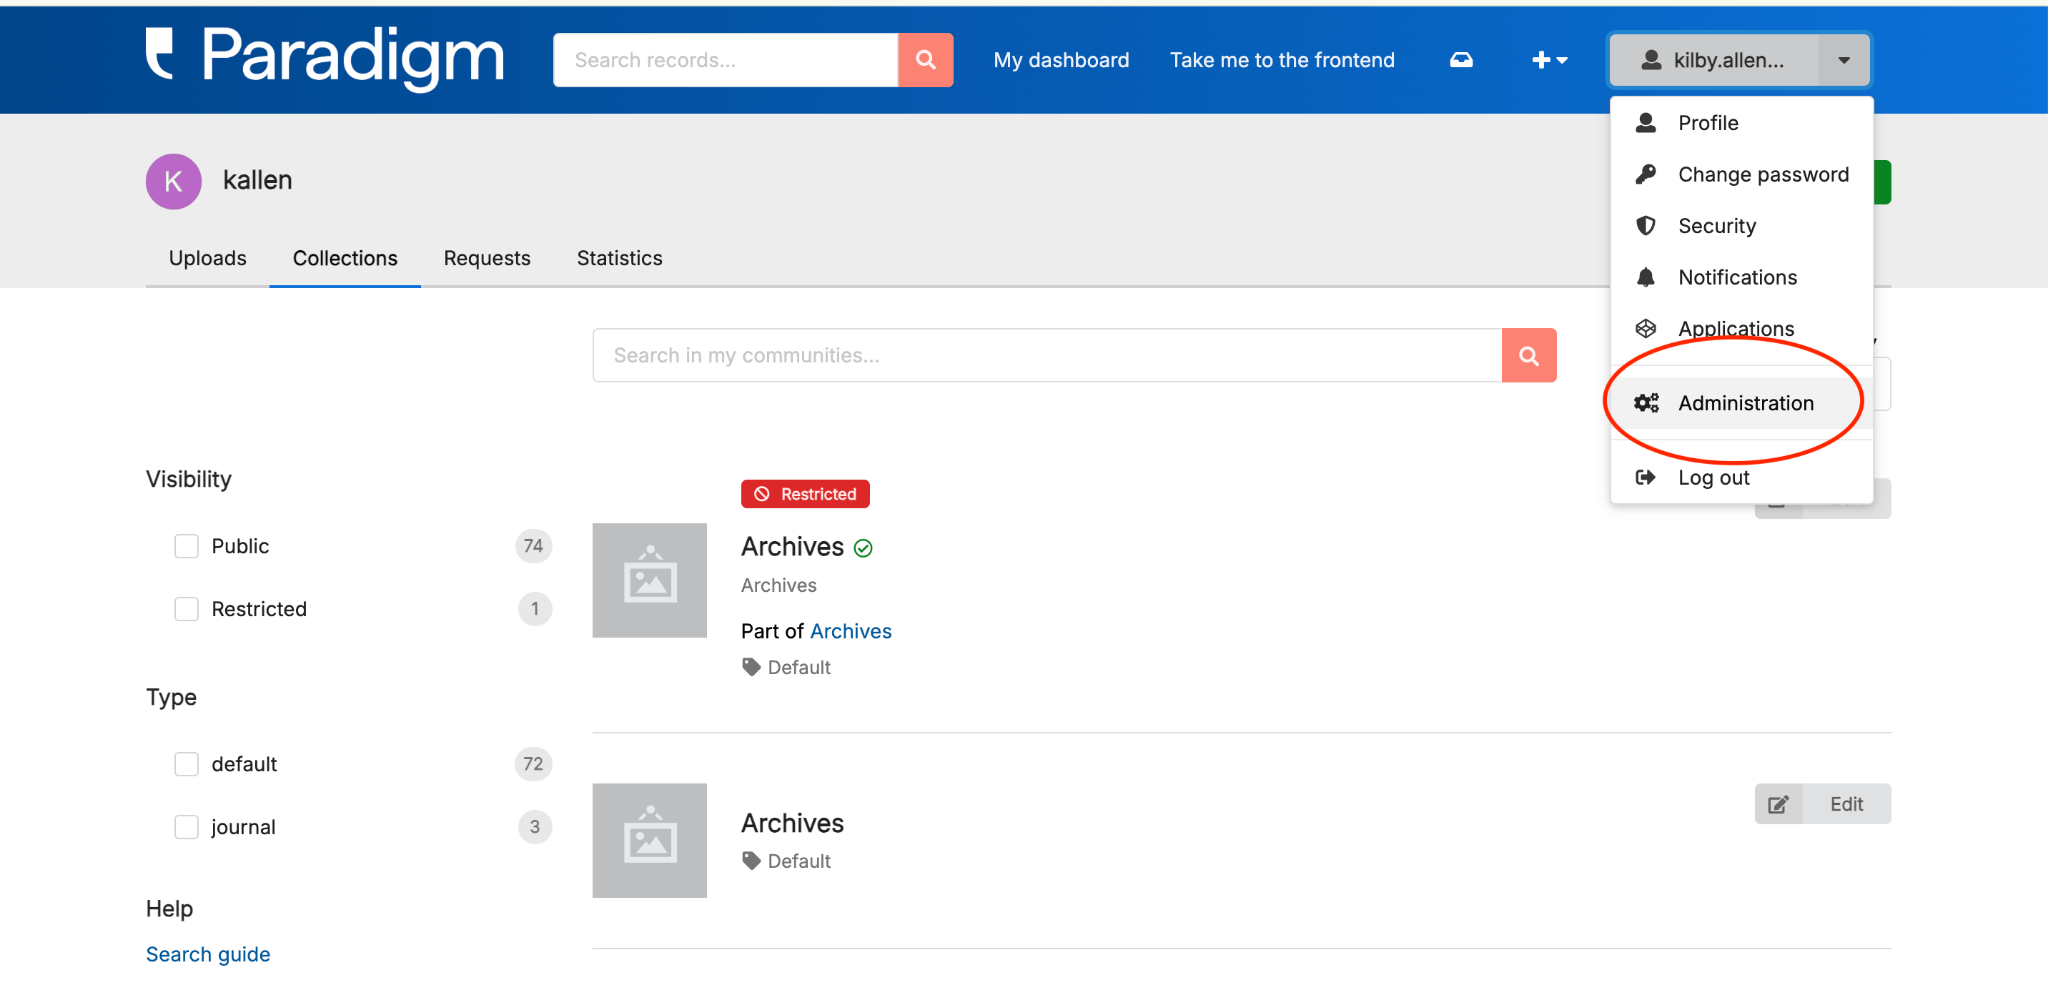Click Edit on the second Archives collection
Screen dimensions: 2048x988
pos(1822,804)
